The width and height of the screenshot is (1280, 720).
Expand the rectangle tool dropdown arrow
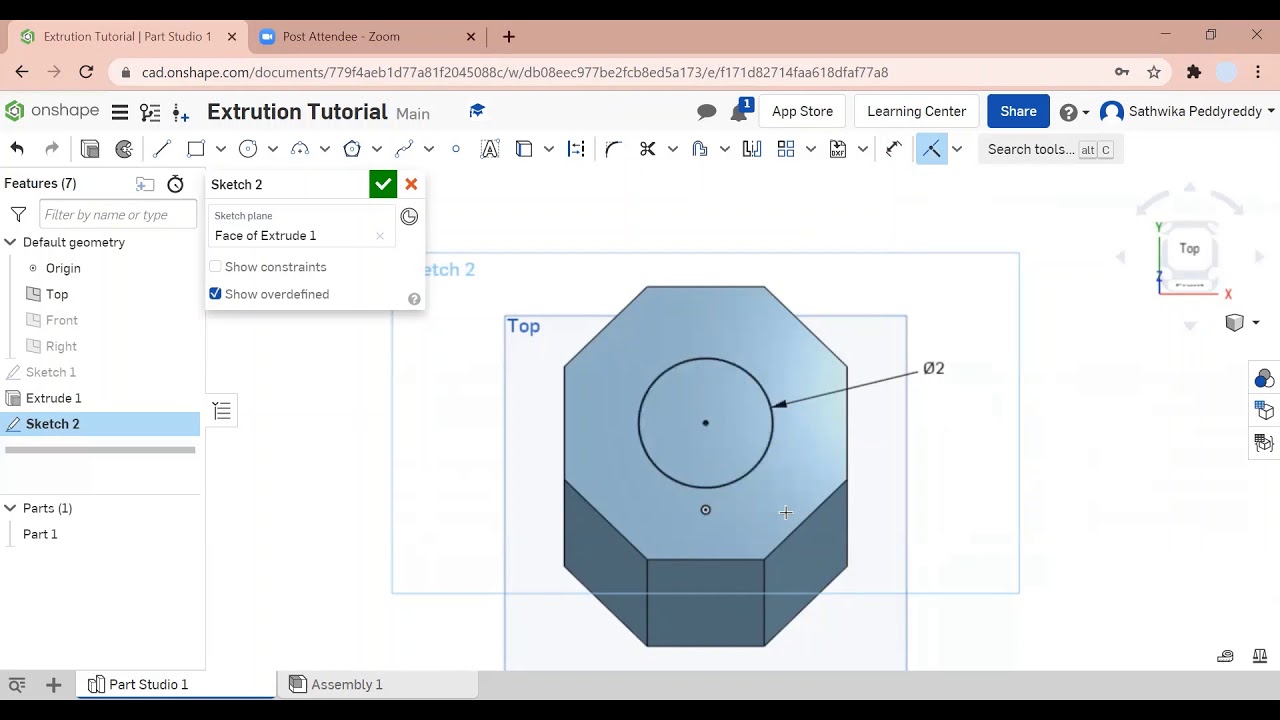tap(221, 149)
